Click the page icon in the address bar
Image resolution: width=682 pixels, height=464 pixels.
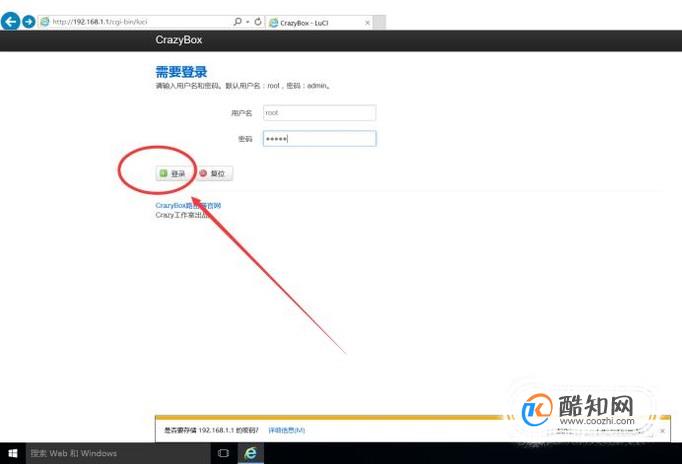(x=44, y=21)
